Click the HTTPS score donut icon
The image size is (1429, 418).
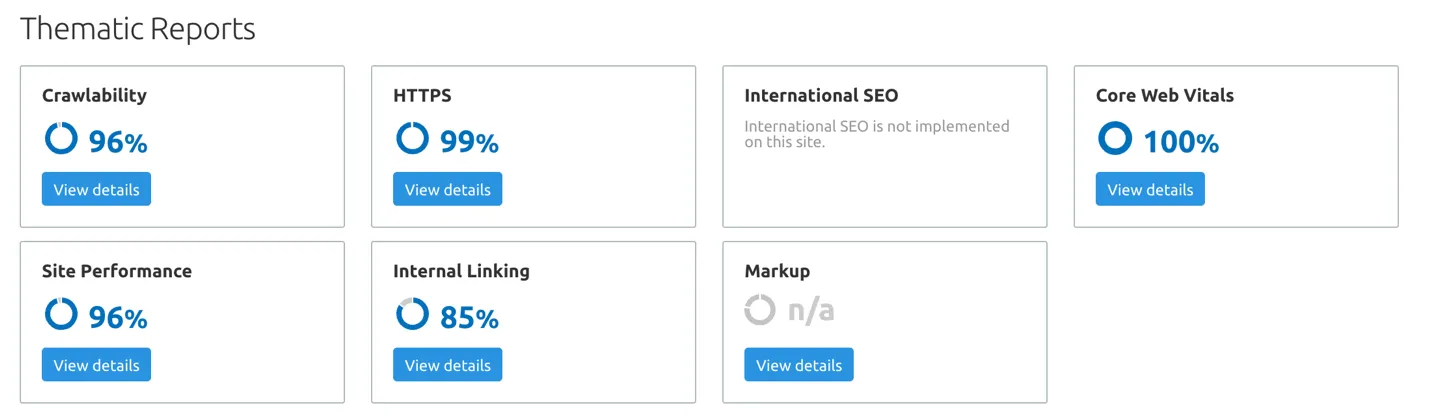pyautogui.click(x=412, y=138)
